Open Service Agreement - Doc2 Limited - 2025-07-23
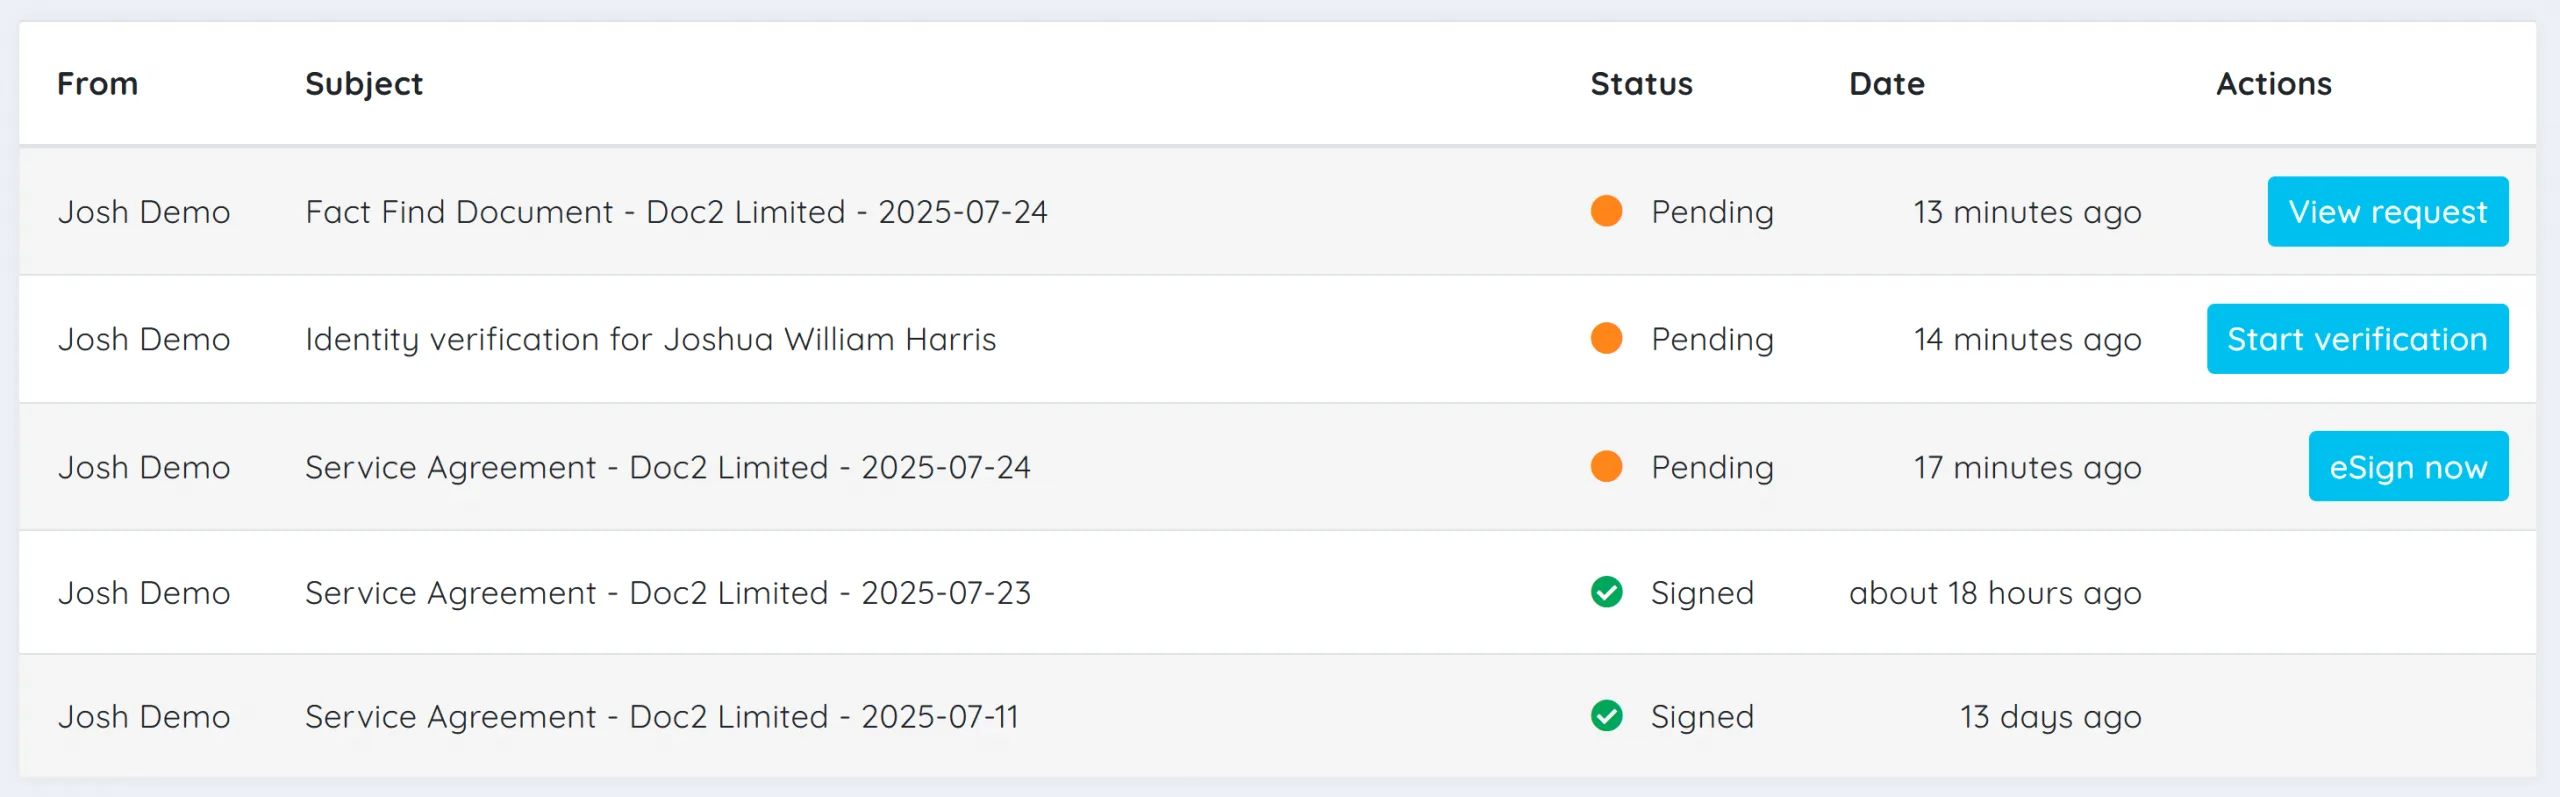 [x=667, y=593]
